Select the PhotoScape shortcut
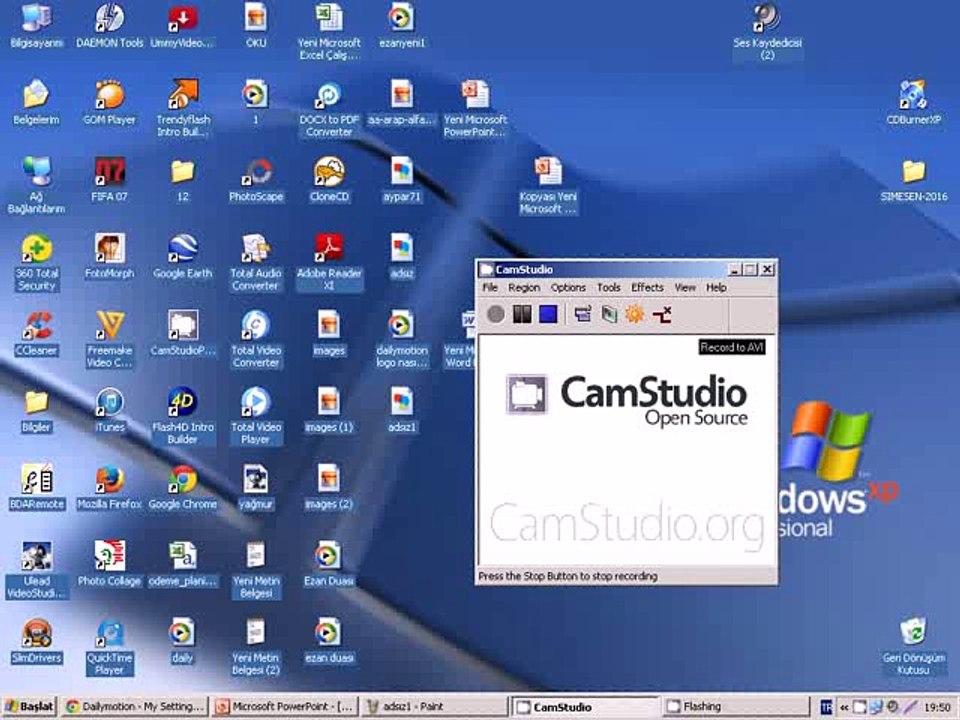The width and height of the screenshot is (960, 720). click(x=256, y=179)
